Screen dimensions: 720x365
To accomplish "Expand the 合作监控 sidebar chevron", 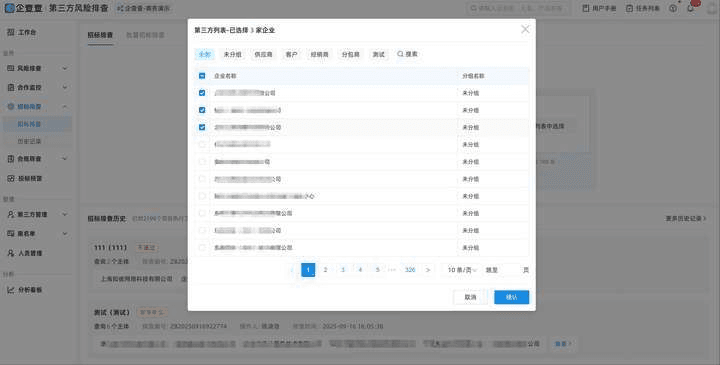I will pyautogui.click(x=65, y=87).
